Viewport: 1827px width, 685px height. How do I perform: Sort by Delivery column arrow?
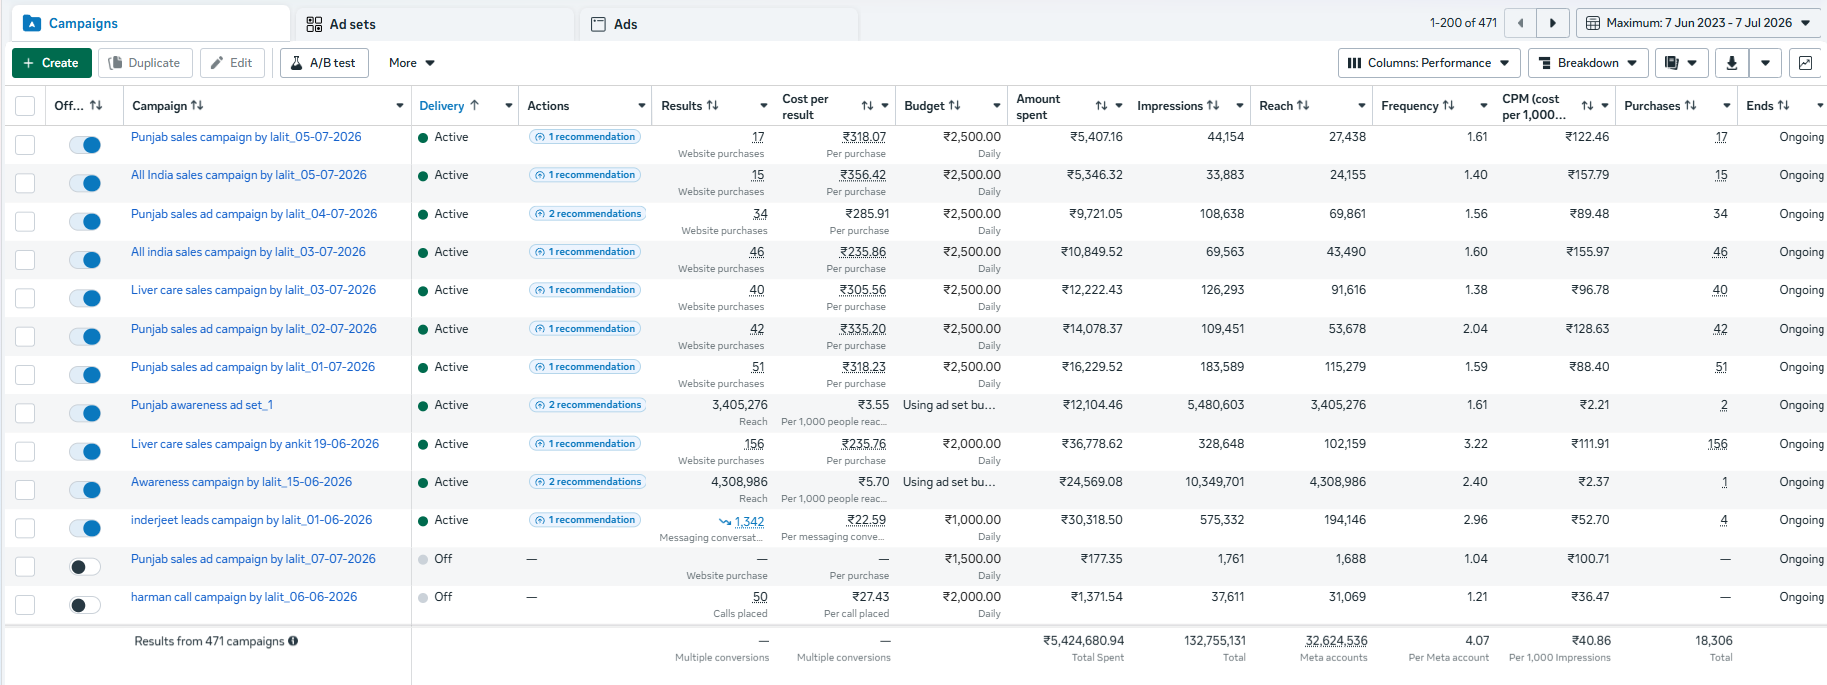(474, 105)
